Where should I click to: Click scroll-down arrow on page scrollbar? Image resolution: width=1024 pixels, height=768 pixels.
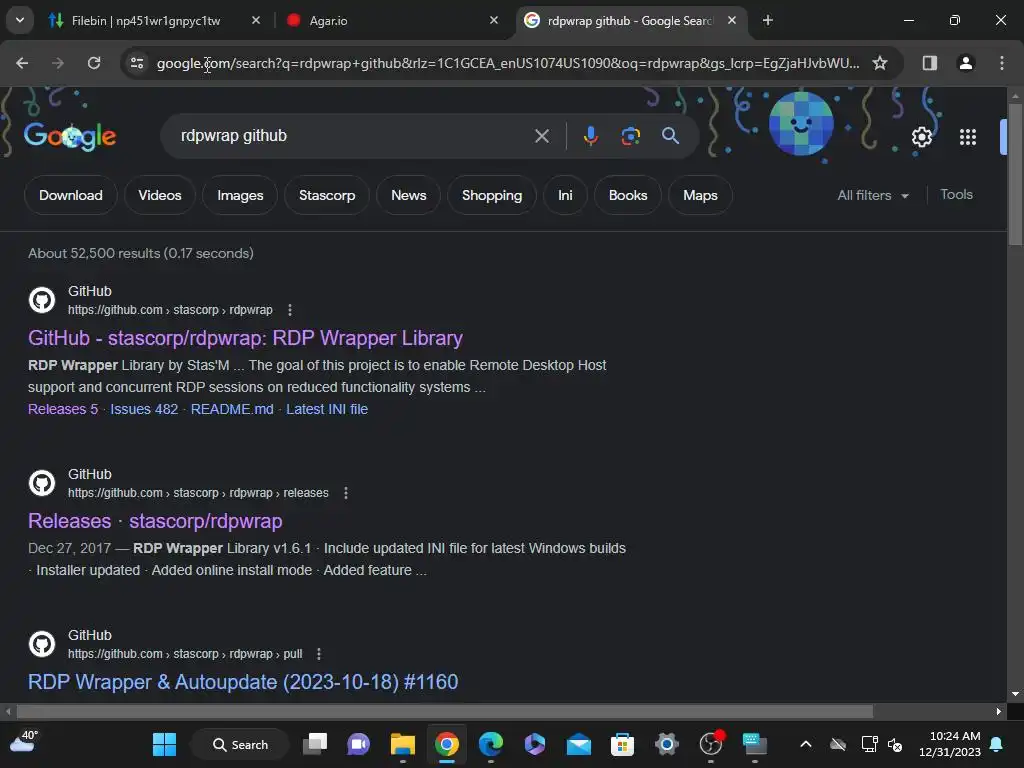point(1015,694)
